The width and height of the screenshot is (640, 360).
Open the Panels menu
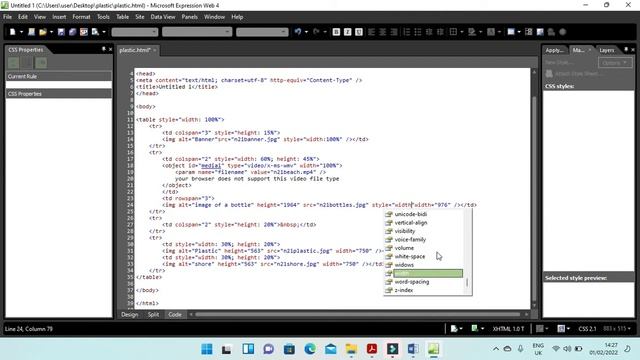(189, 17)
